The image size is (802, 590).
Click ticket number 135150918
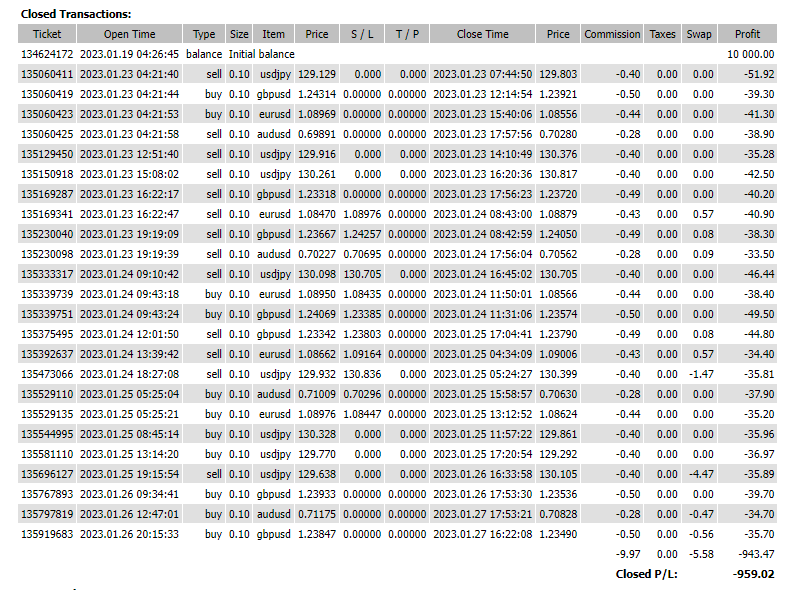(x=47, y=174)
